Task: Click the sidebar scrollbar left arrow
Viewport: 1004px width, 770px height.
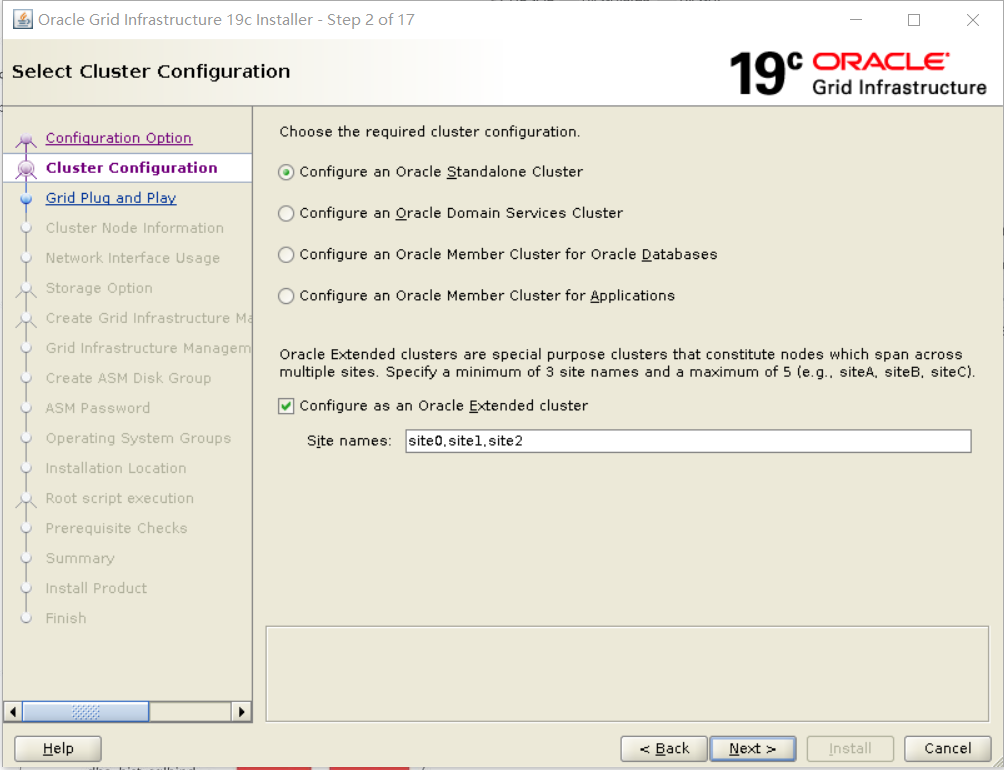Action: pos(13,712)
